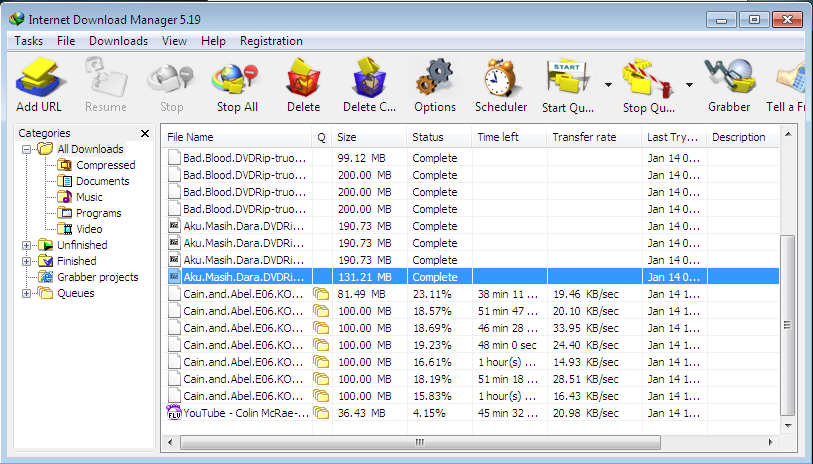Sort by Transfer rate column header
813x464 pixels.
click(594, 137)
